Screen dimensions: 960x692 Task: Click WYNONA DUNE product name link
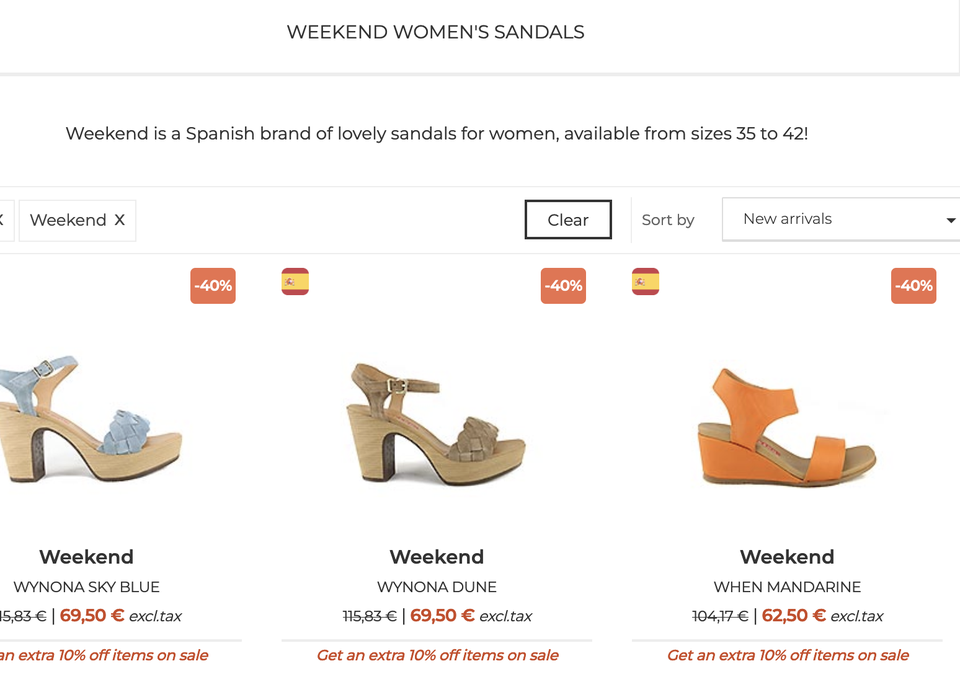437,587
